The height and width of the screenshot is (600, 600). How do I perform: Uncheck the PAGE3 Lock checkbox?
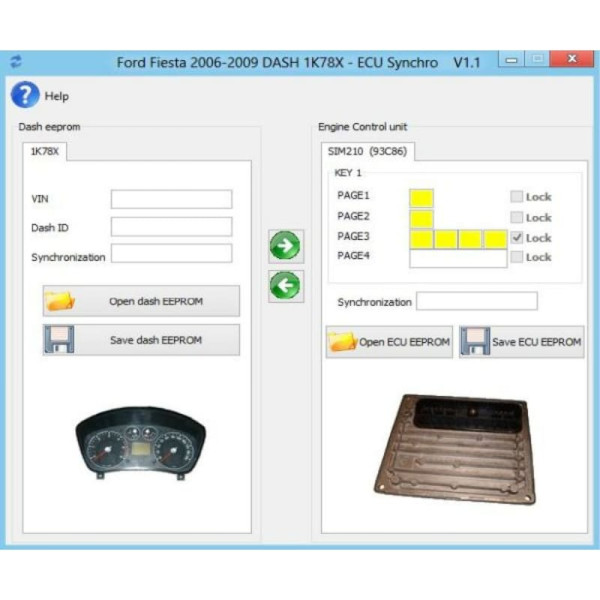click(x=516, y=238)
